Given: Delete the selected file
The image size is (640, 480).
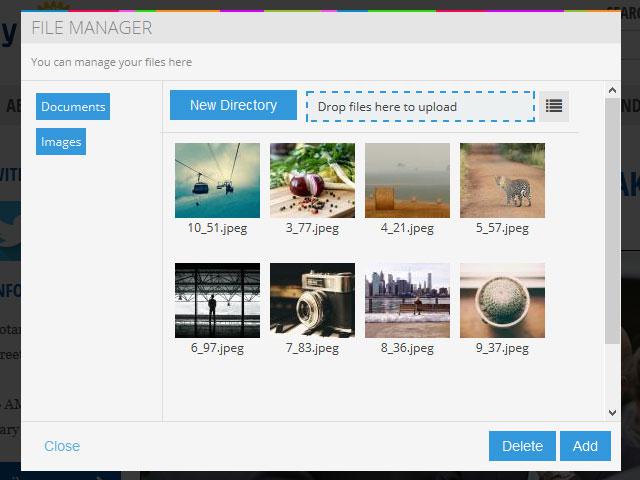Looking at the screenshot, I should 522,446.
